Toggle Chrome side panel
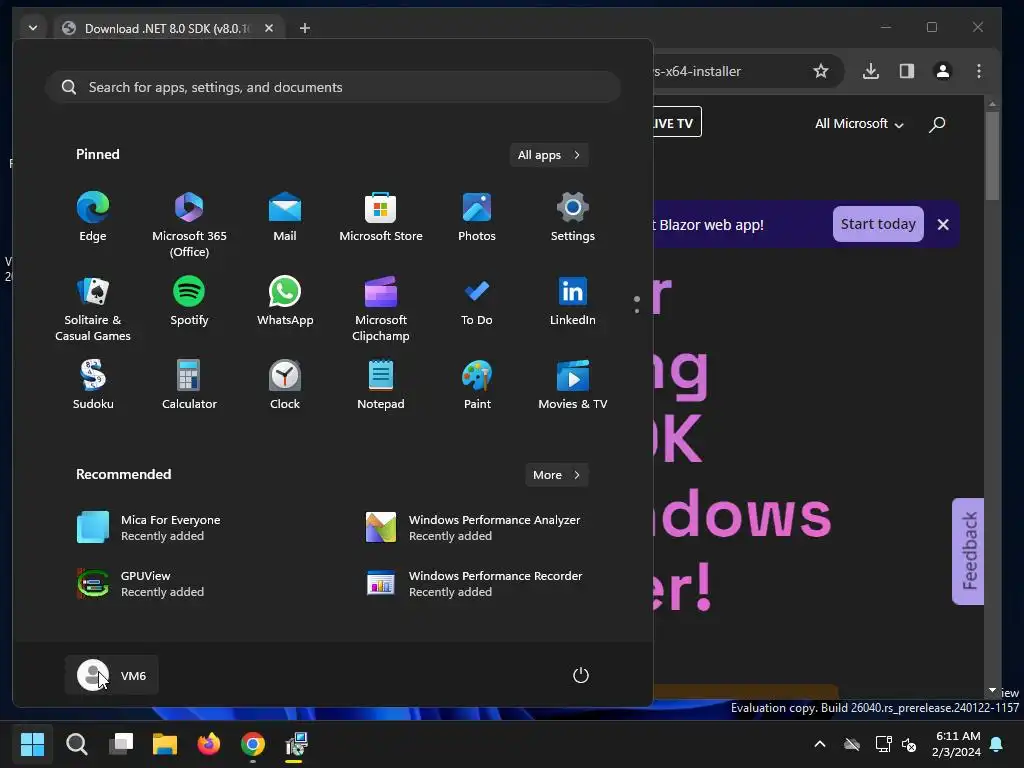 click(x=906, y=71)
